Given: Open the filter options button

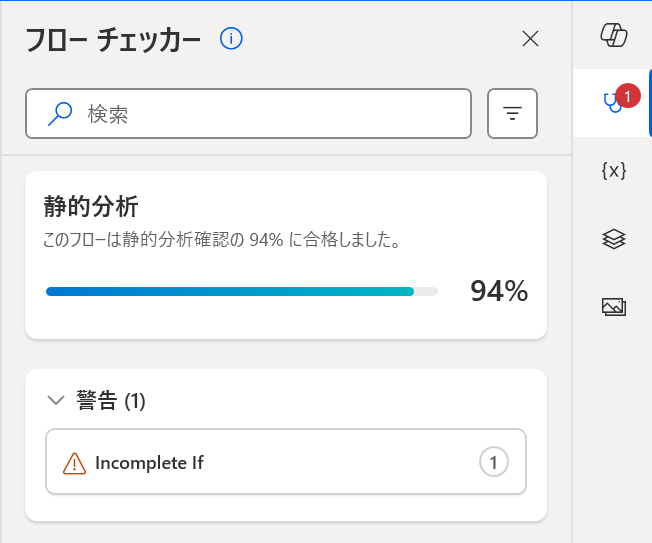Looking at the screenshot, I should (x=512, y=114).
